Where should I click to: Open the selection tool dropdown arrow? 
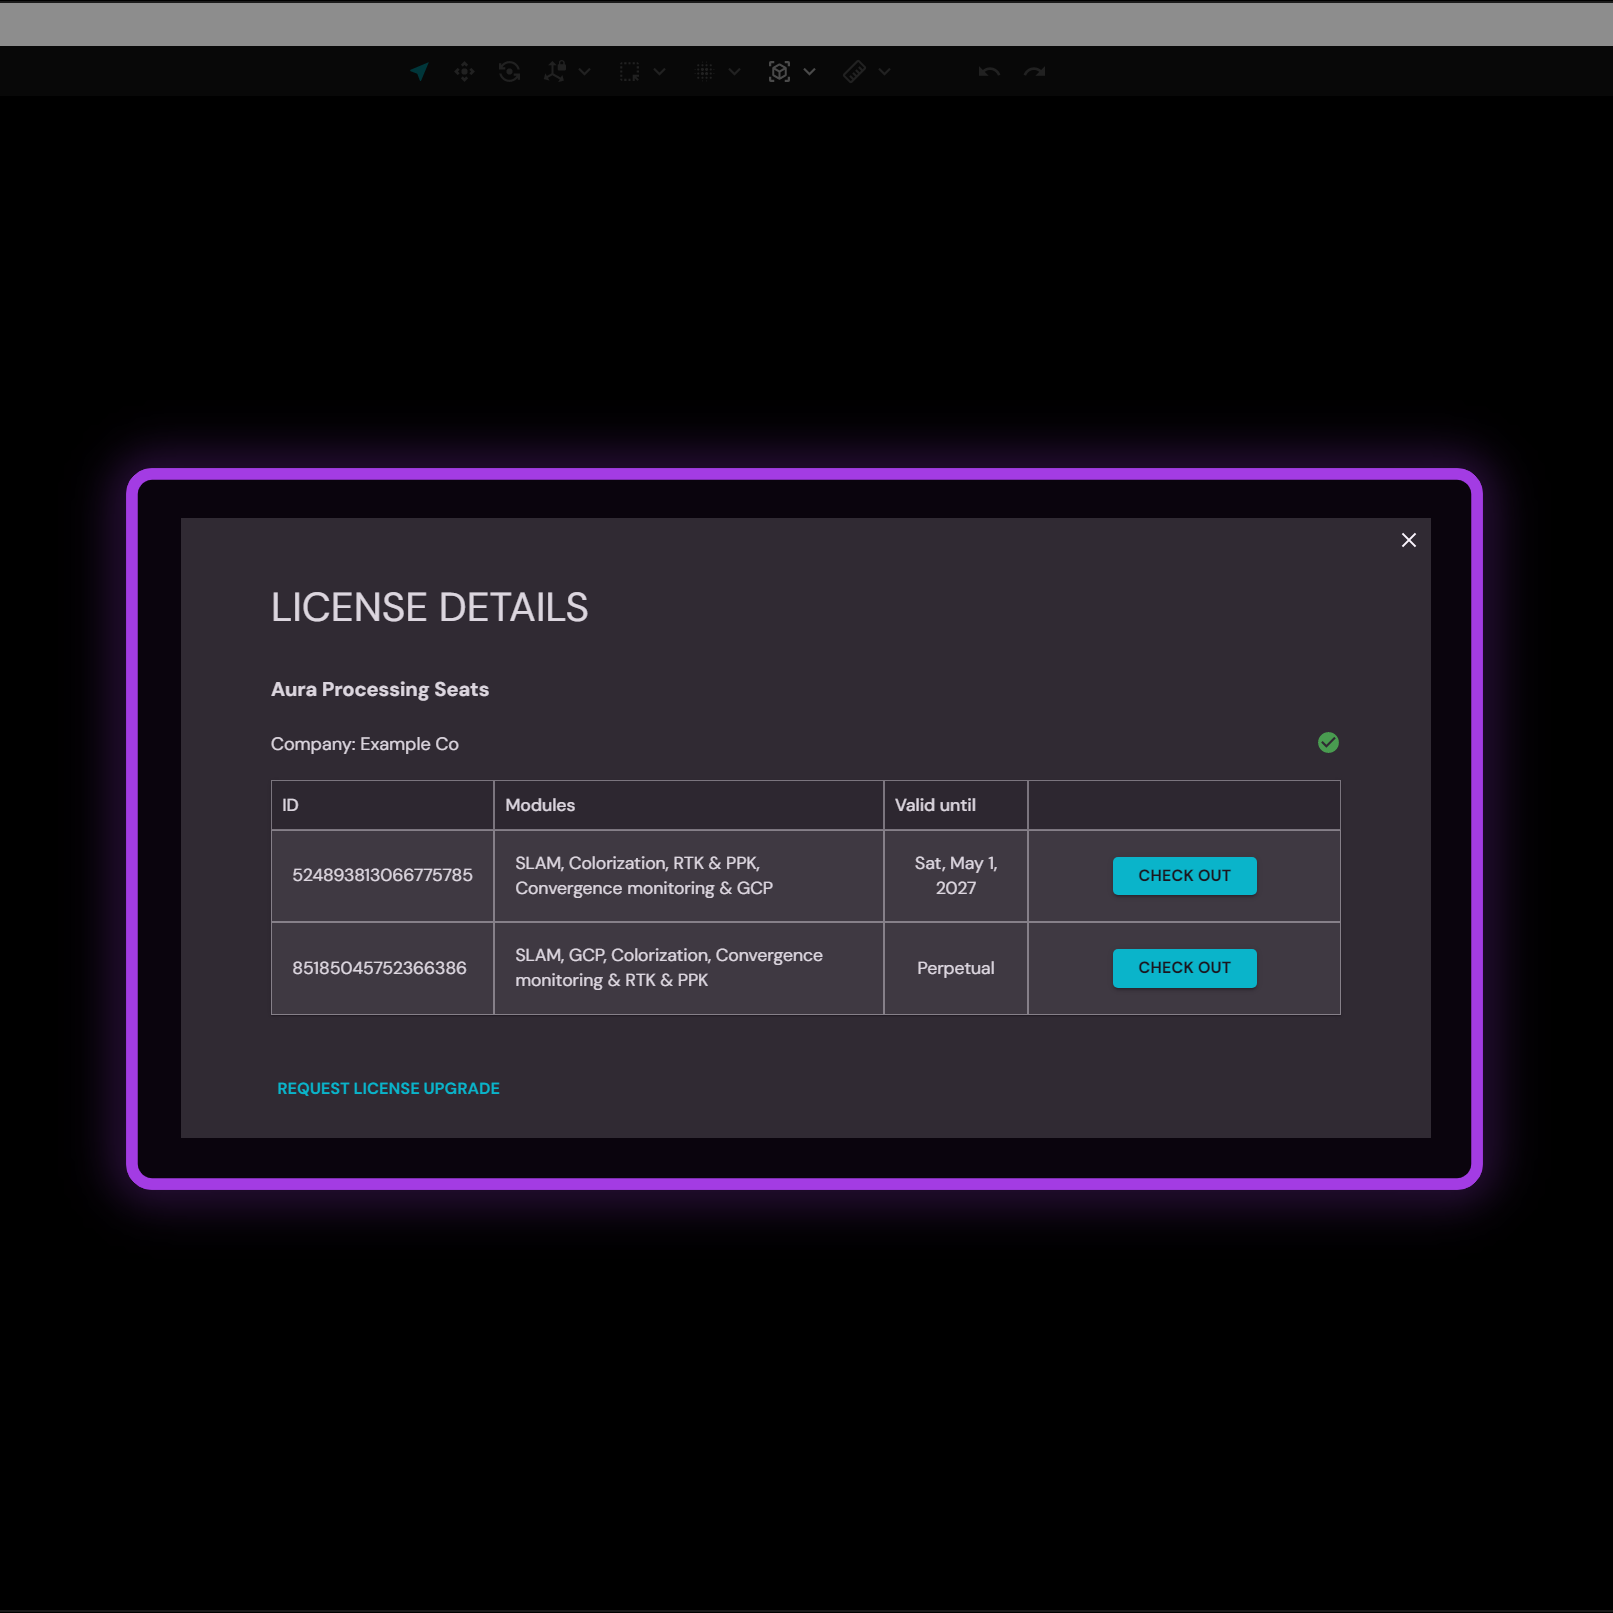(660, 72)
